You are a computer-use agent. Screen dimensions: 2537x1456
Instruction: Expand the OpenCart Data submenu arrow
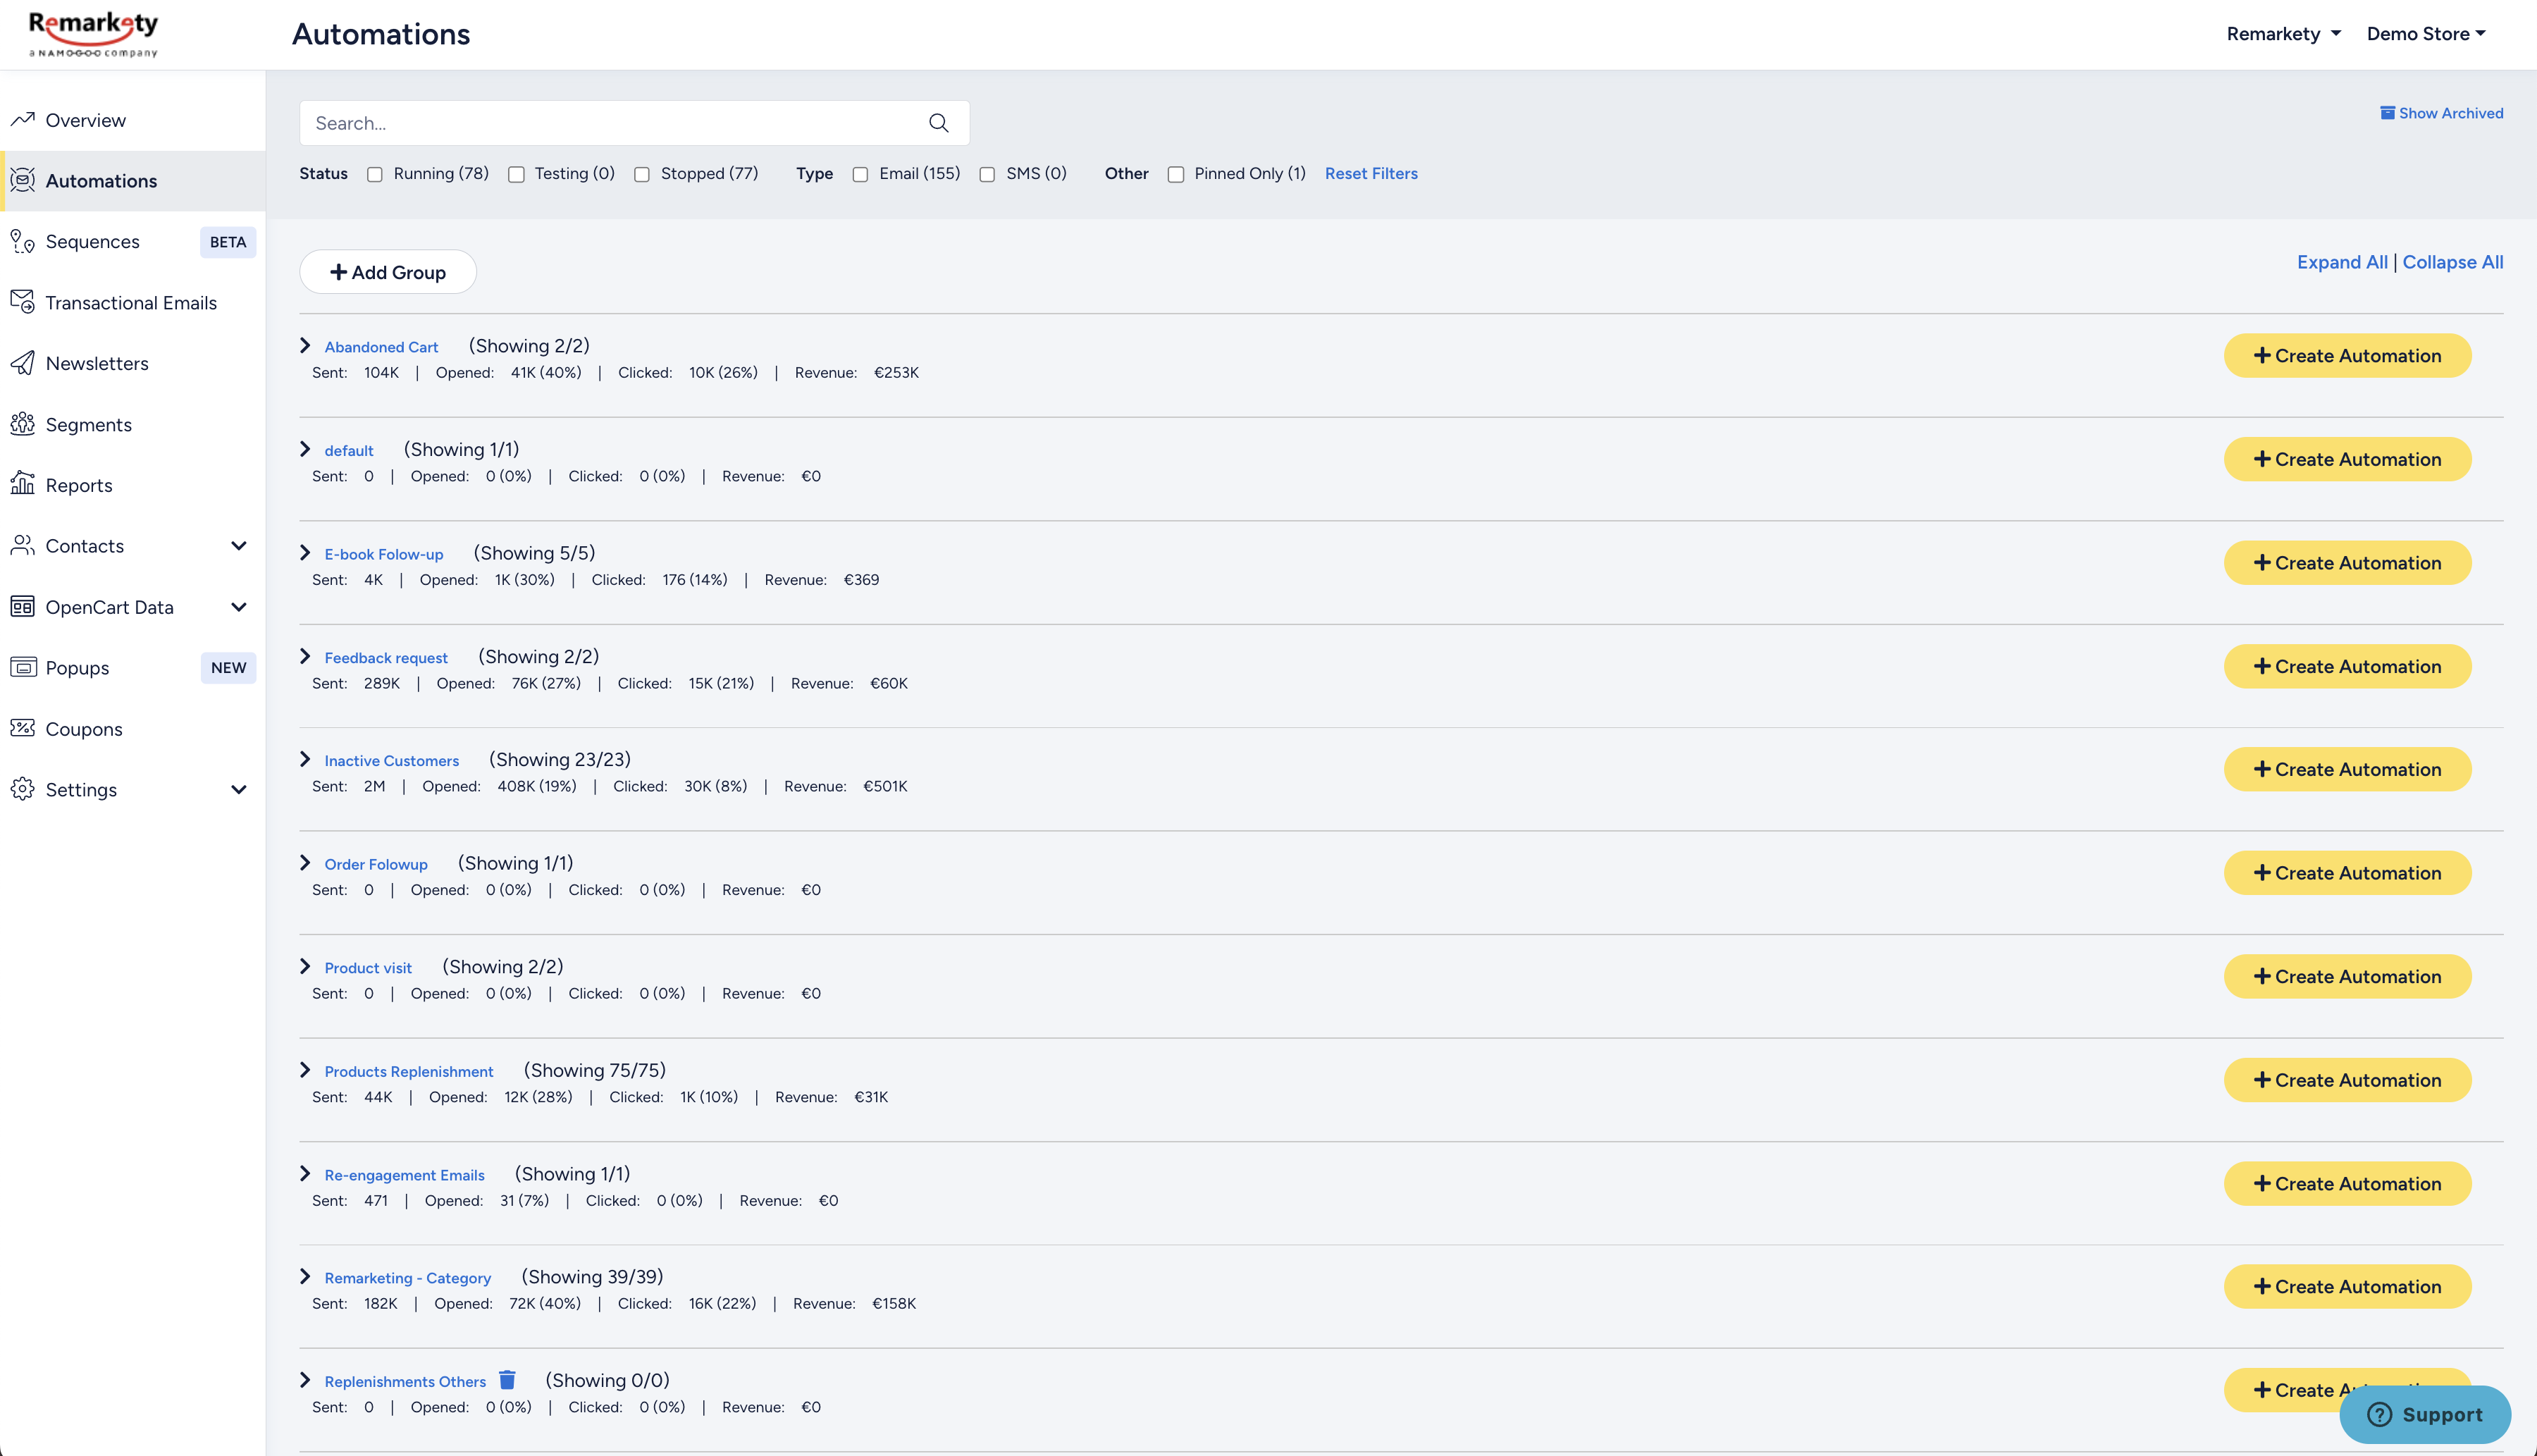pyautogui.click(x=238, y=607)
